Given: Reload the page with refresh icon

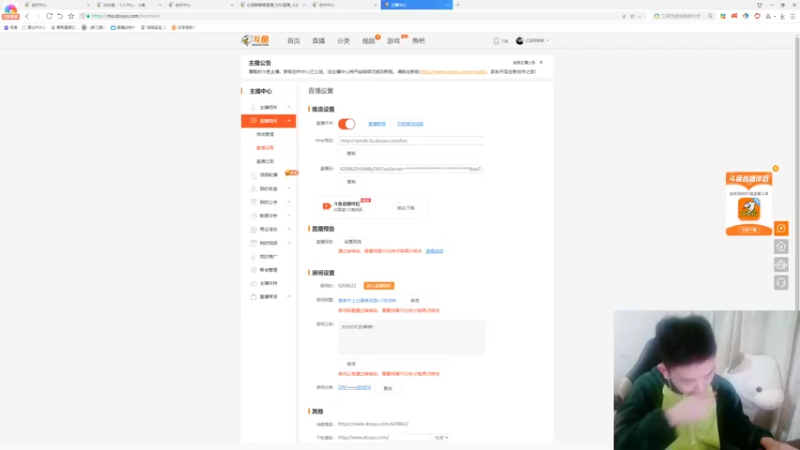Looking at the screenshot, I should tap(49, 16).
